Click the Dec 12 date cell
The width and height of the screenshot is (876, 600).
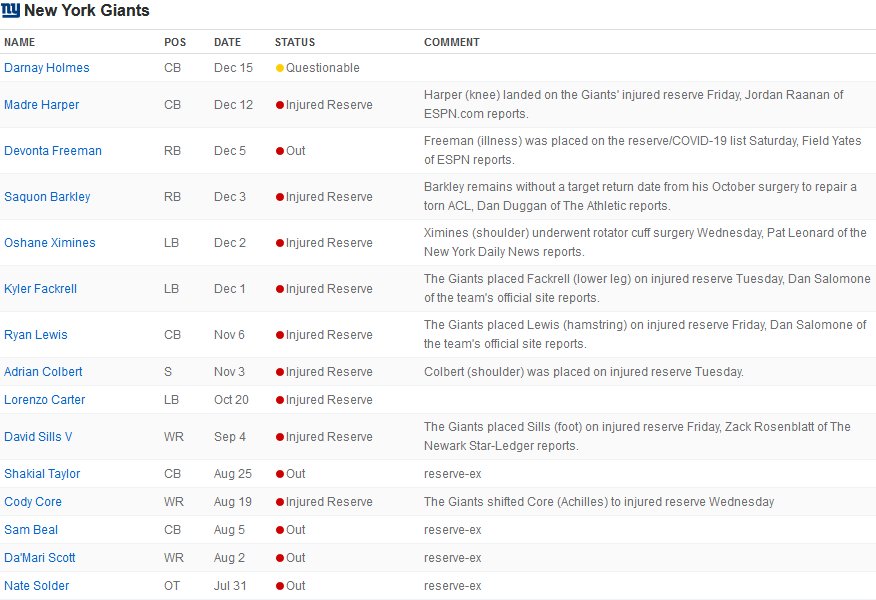[x=234, y=104]
